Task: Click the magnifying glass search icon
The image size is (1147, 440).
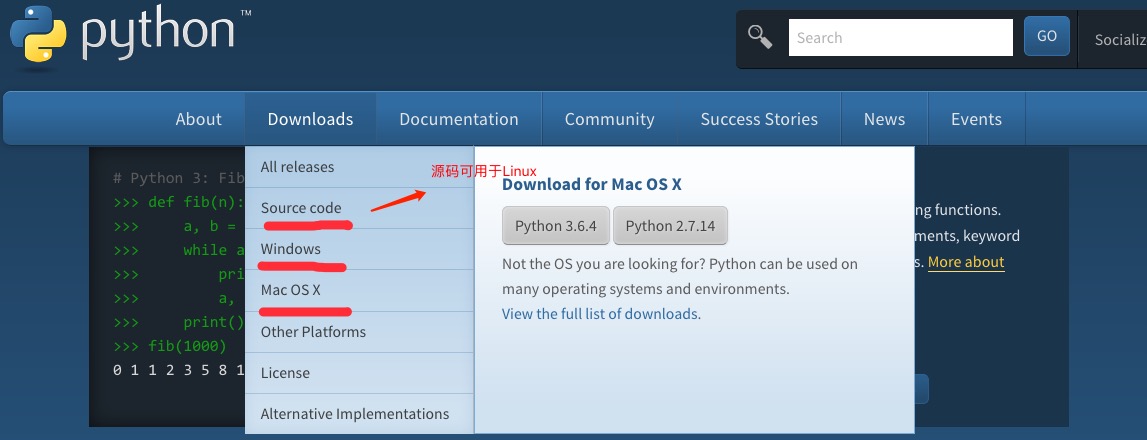Action: tap(760, 36)
